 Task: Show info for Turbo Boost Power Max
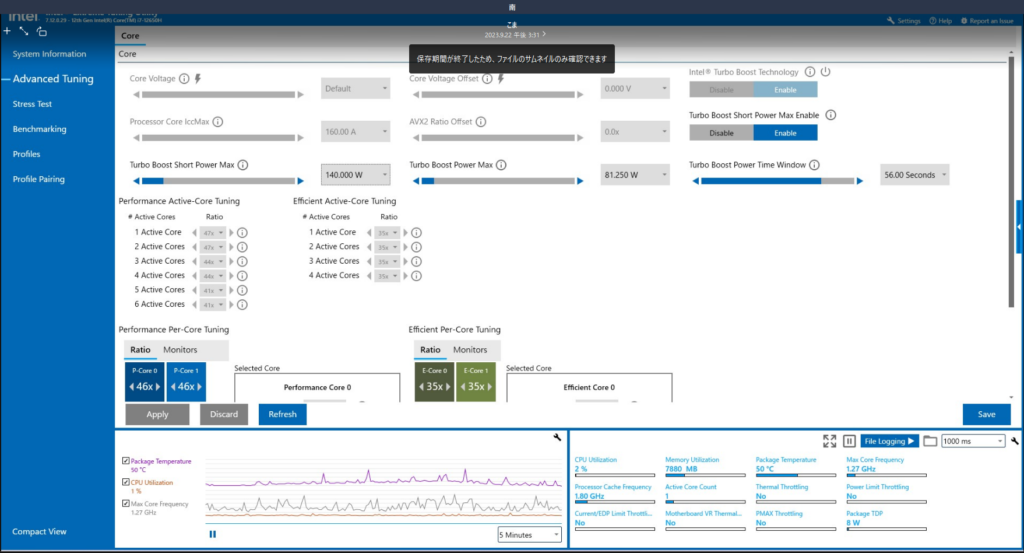(x=501, y=165)
